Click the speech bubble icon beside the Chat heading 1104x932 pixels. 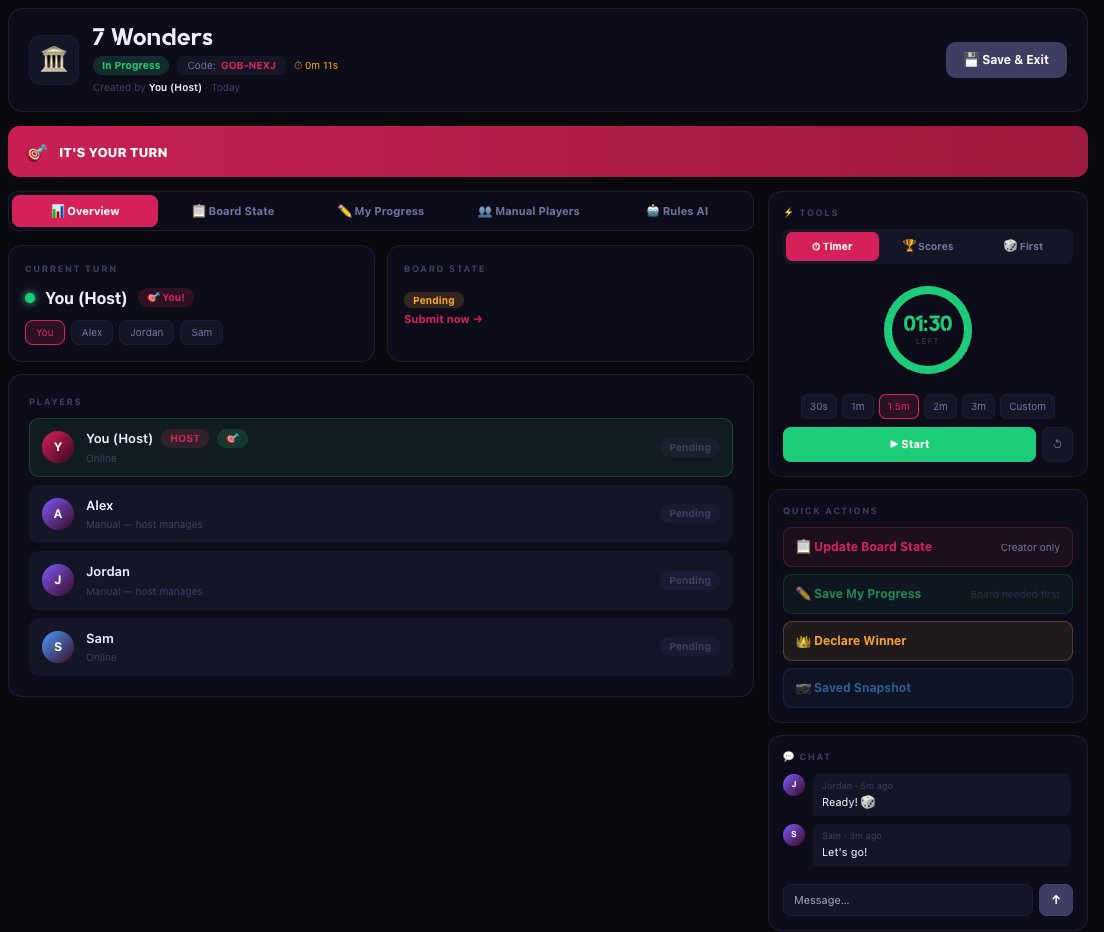click(789, 757)
